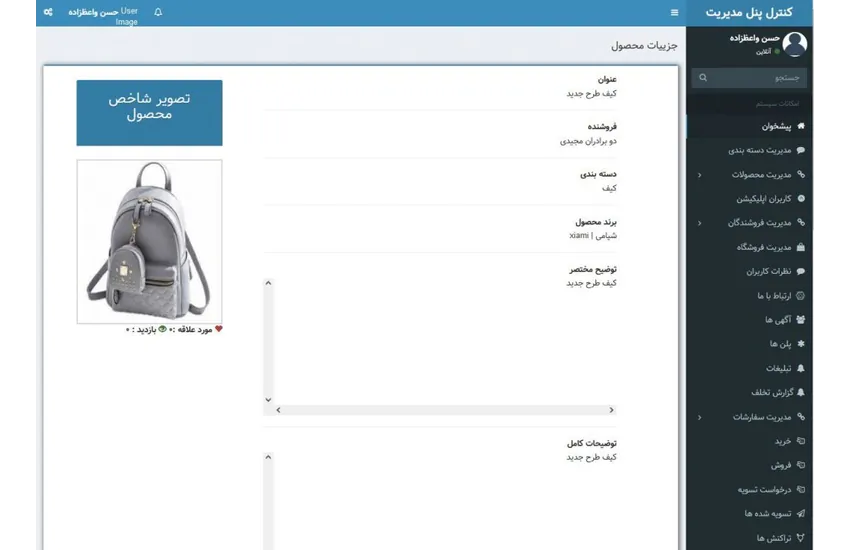
Task: Click the bell icon beside تبلیغات
Action: tap(801, 368)
